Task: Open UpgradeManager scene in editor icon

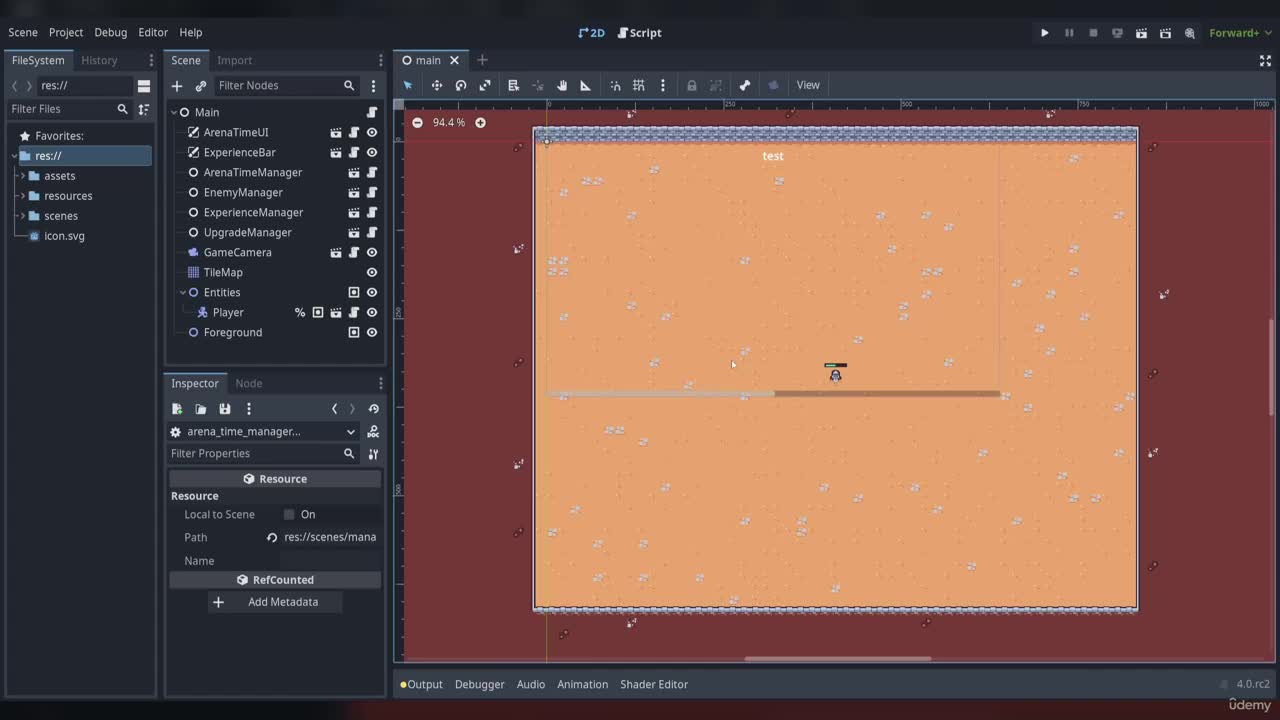Action: (x=354, y=232)
